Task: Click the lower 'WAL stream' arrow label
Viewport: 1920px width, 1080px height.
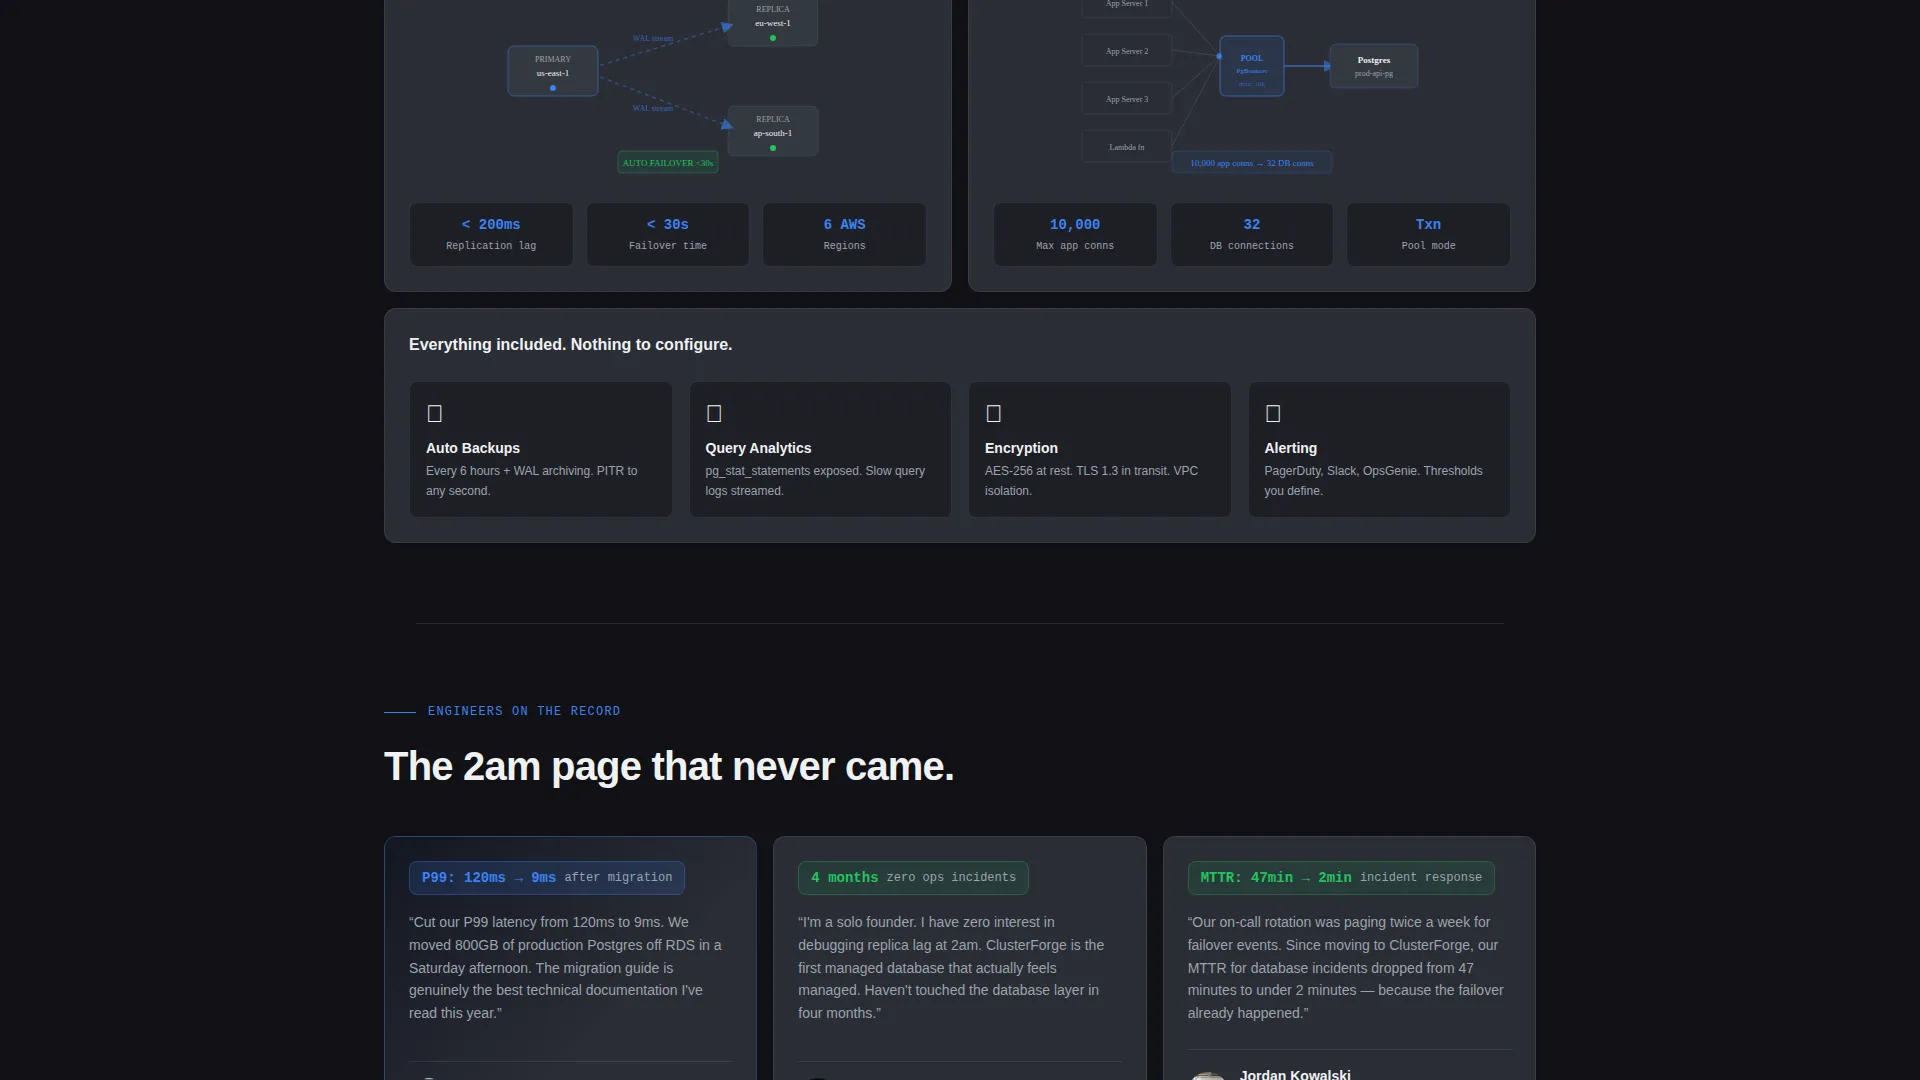Action: [653, 108]
